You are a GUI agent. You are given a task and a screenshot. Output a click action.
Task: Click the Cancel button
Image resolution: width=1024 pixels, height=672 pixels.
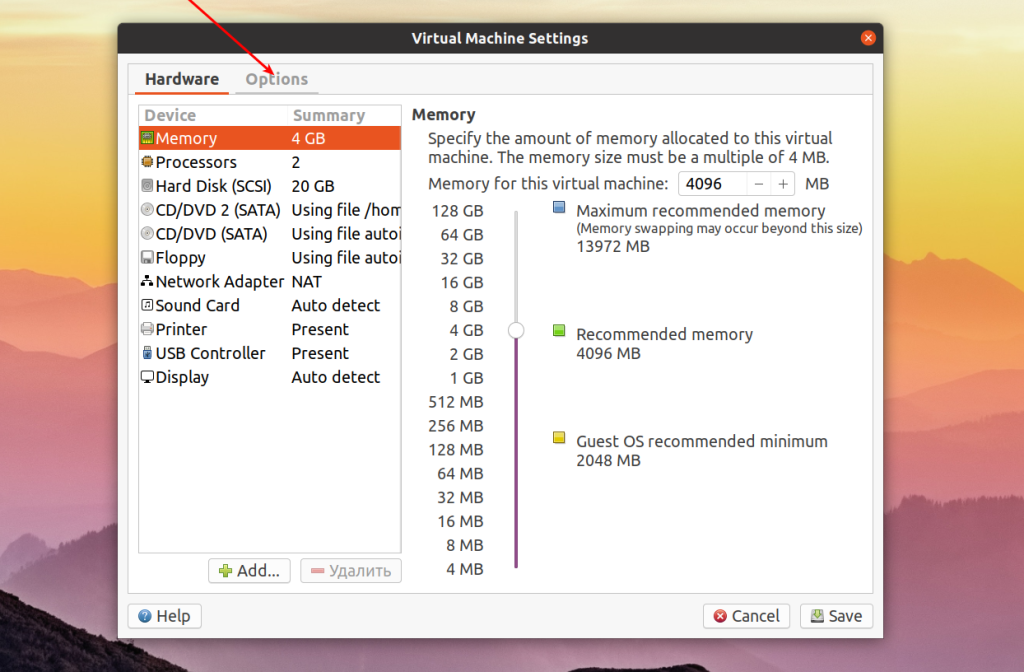click(746, 616)
